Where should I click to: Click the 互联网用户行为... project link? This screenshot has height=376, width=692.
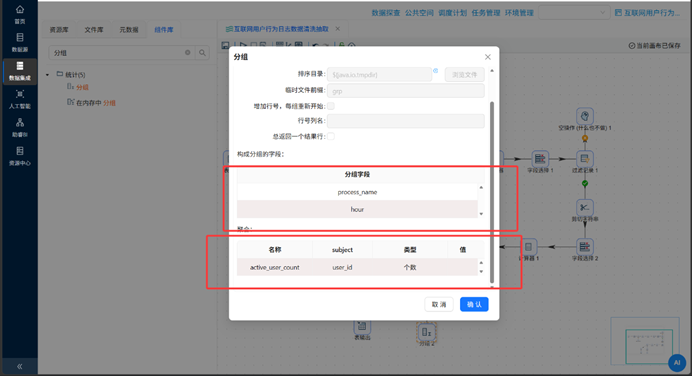(651, 13)
